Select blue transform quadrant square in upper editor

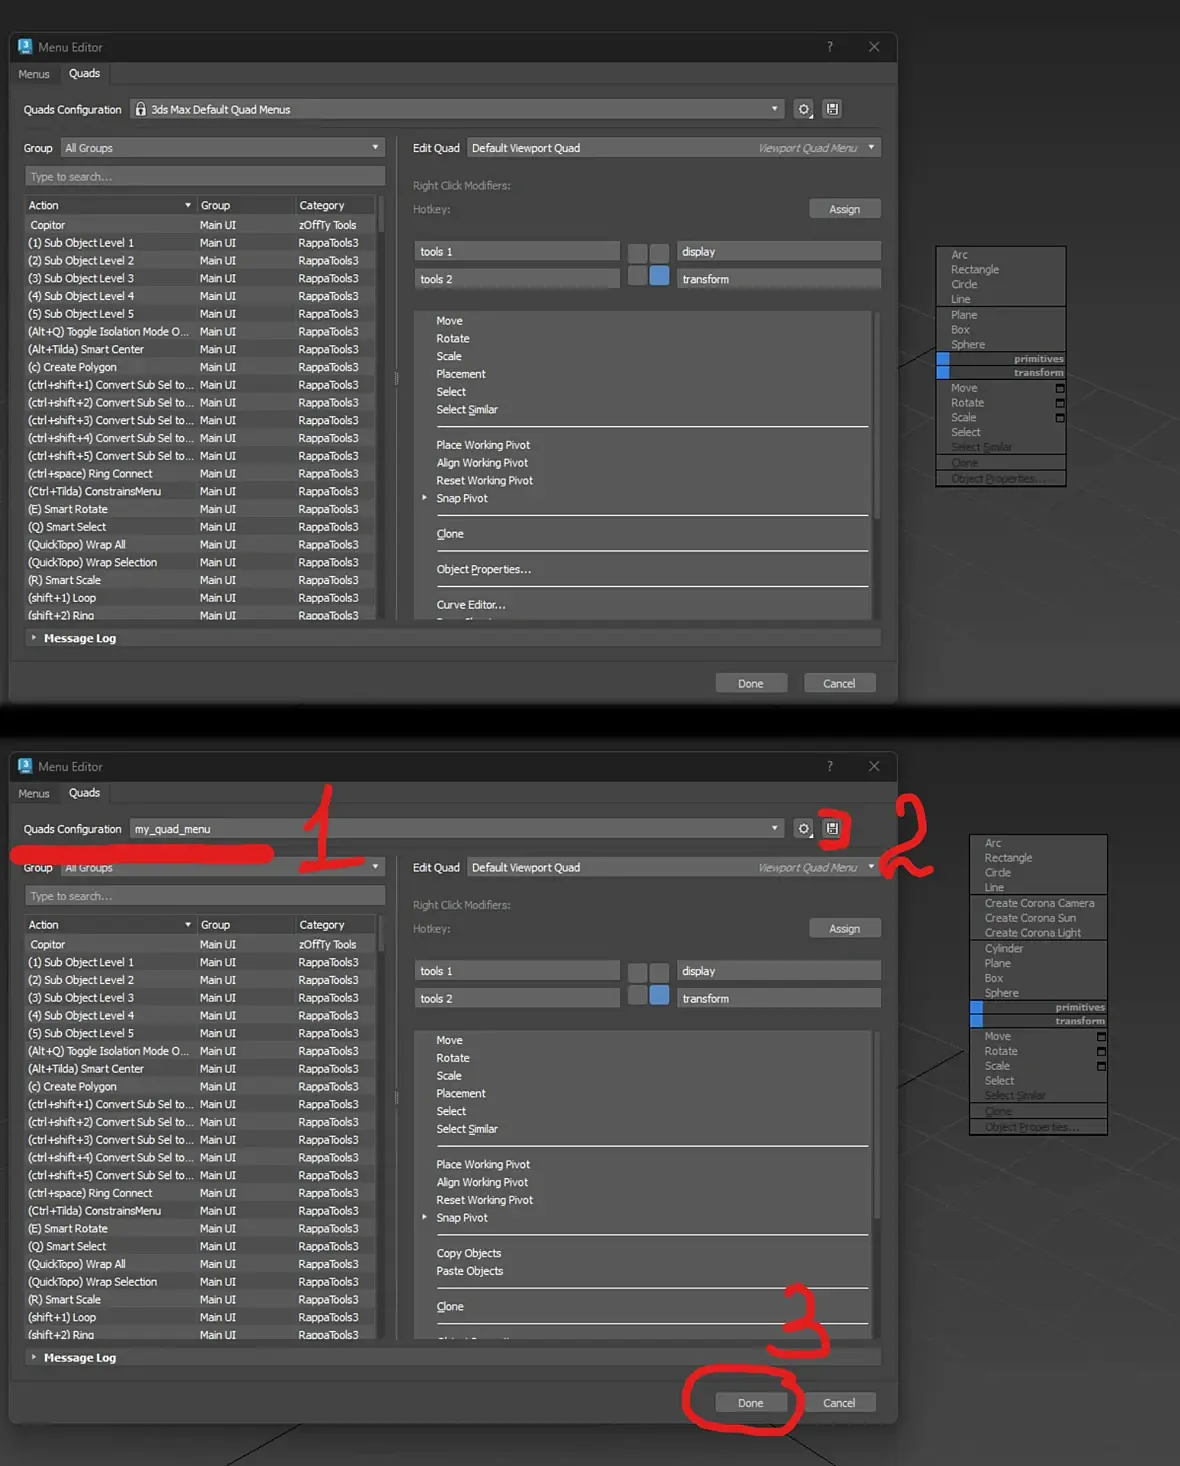click(659, 276)
